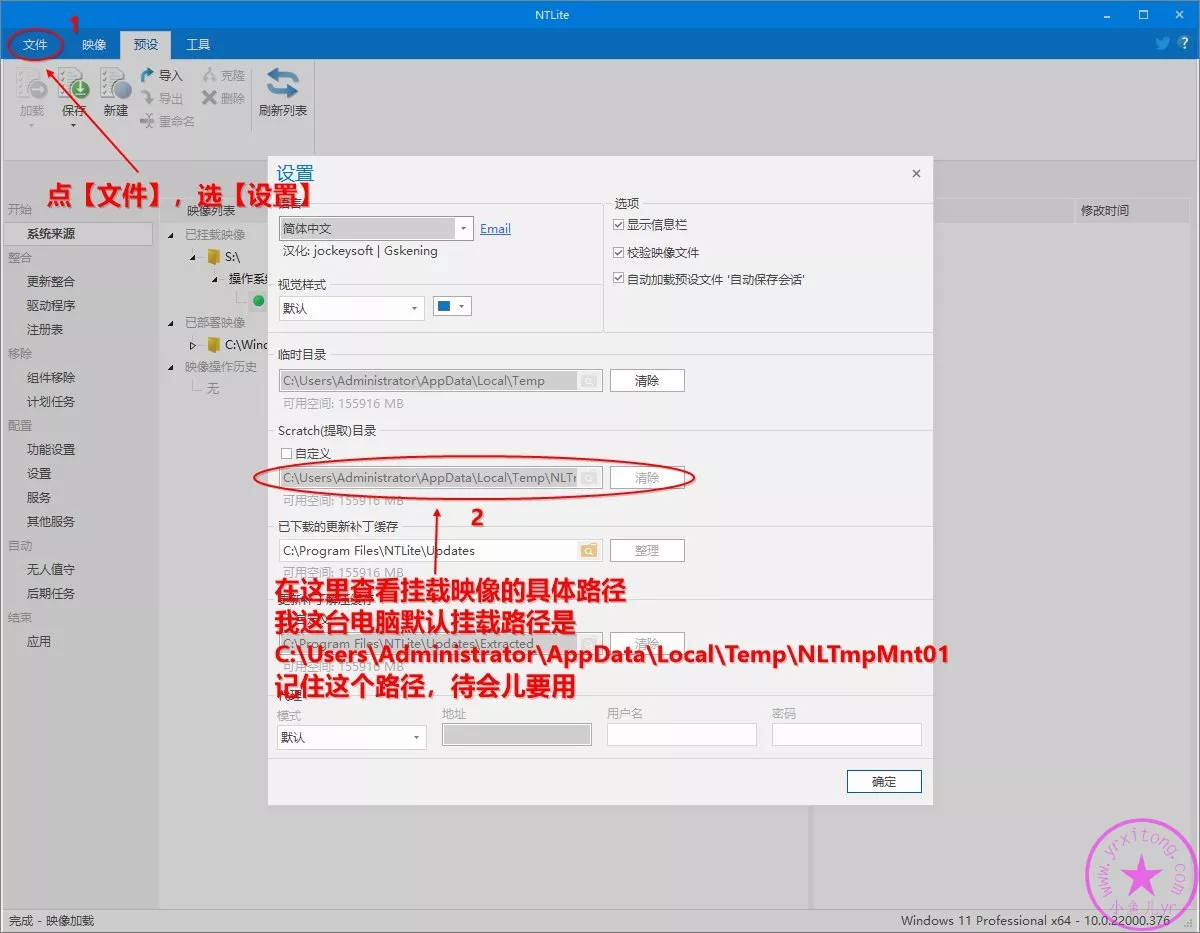Open the 文件 menu
Viewport: 1200px width, 933px height.
(x=35, y=44)
